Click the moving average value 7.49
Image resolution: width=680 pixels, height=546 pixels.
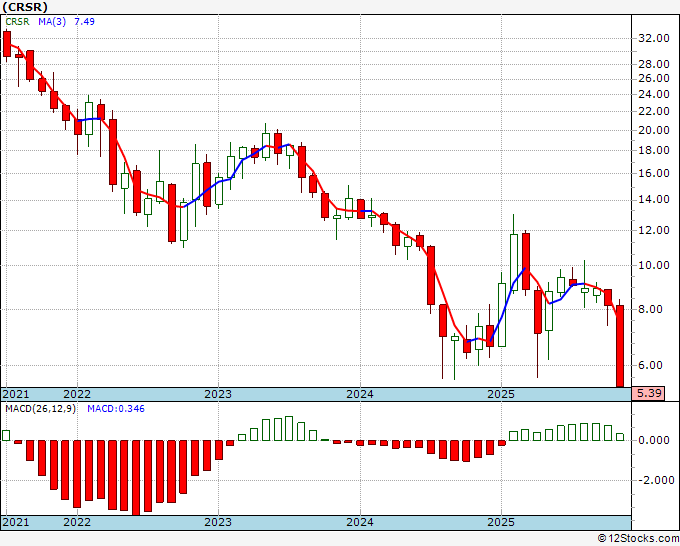click(x=85, y=21)
